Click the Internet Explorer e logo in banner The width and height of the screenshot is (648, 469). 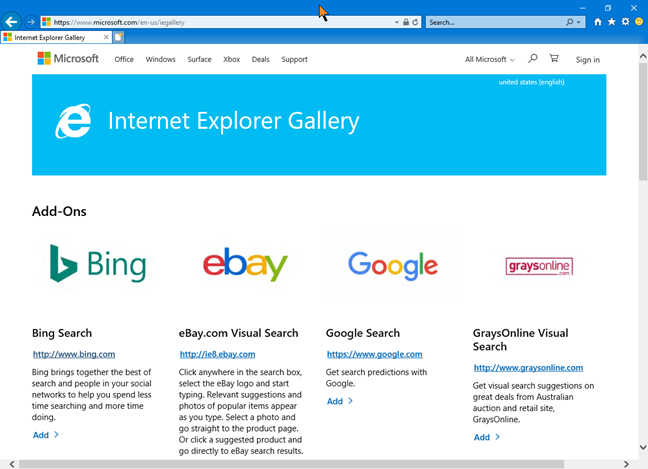[x=74, y=121]
